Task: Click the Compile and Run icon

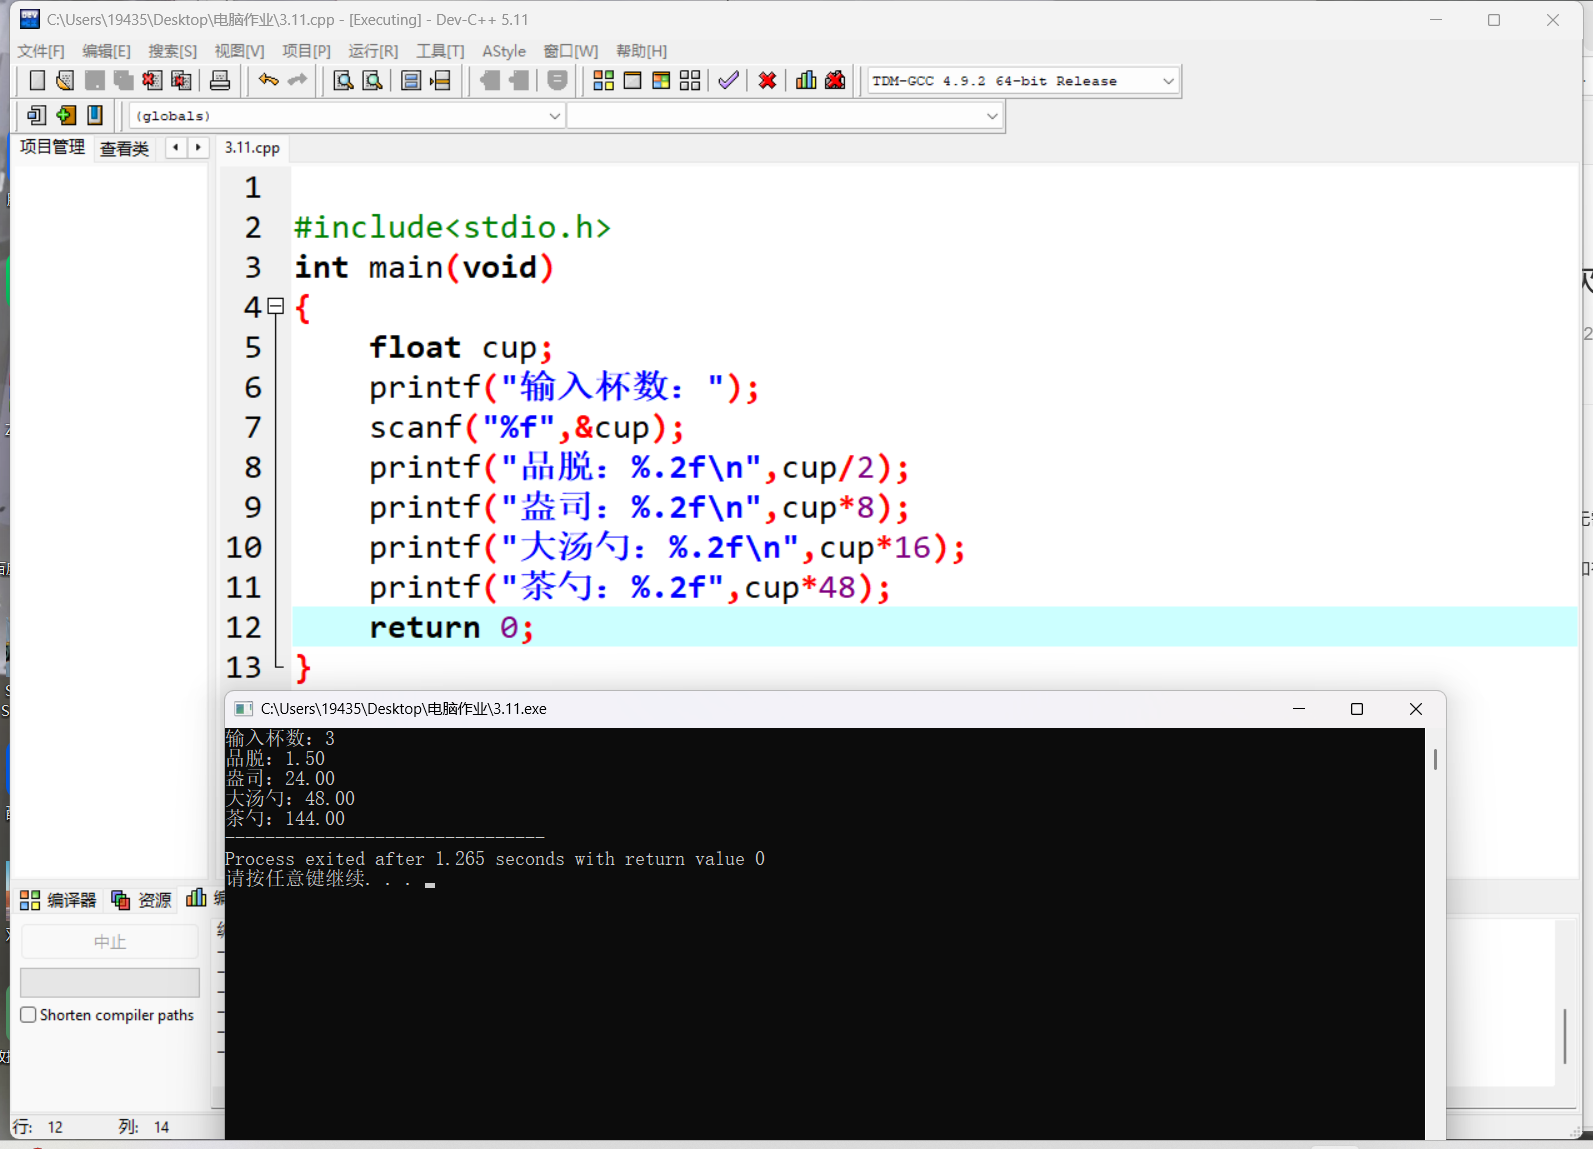Action: 661,81
